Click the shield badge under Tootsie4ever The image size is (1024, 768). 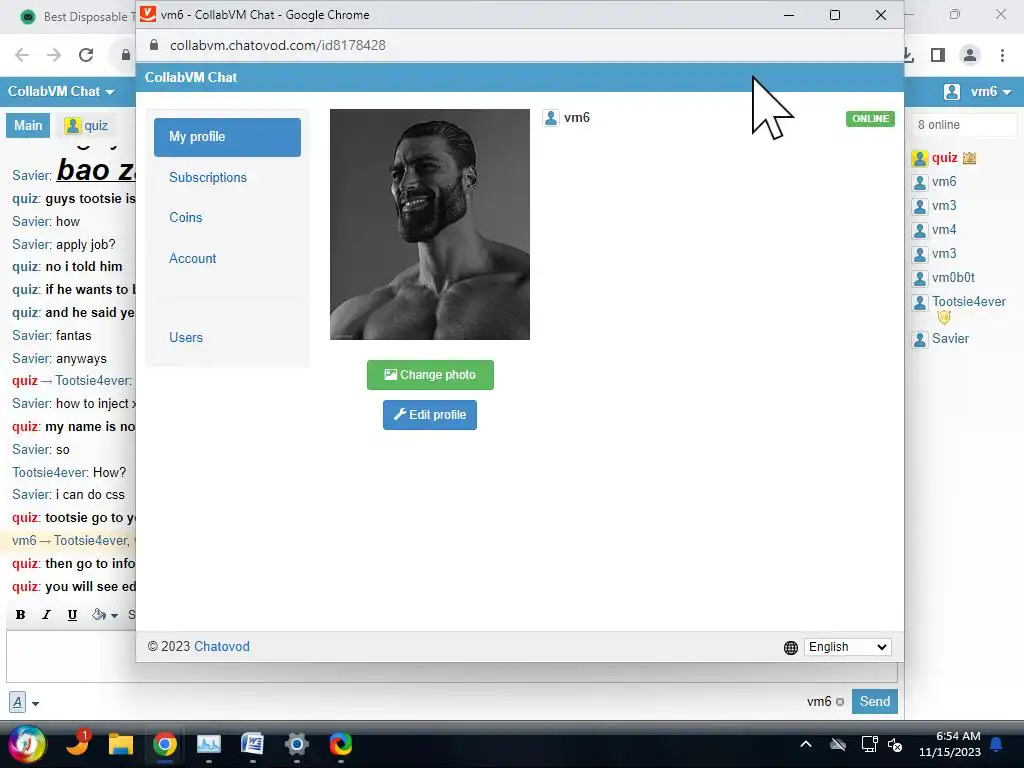coord(944,318)
